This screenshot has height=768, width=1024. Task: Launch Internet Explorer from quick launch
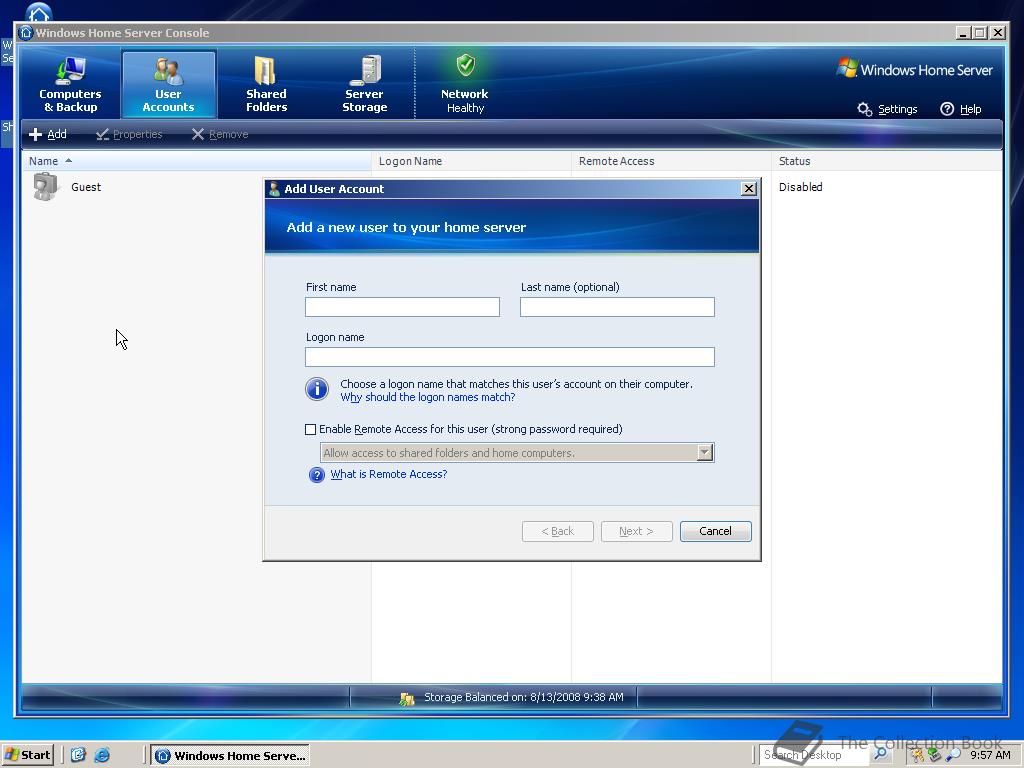pos(102,755)
